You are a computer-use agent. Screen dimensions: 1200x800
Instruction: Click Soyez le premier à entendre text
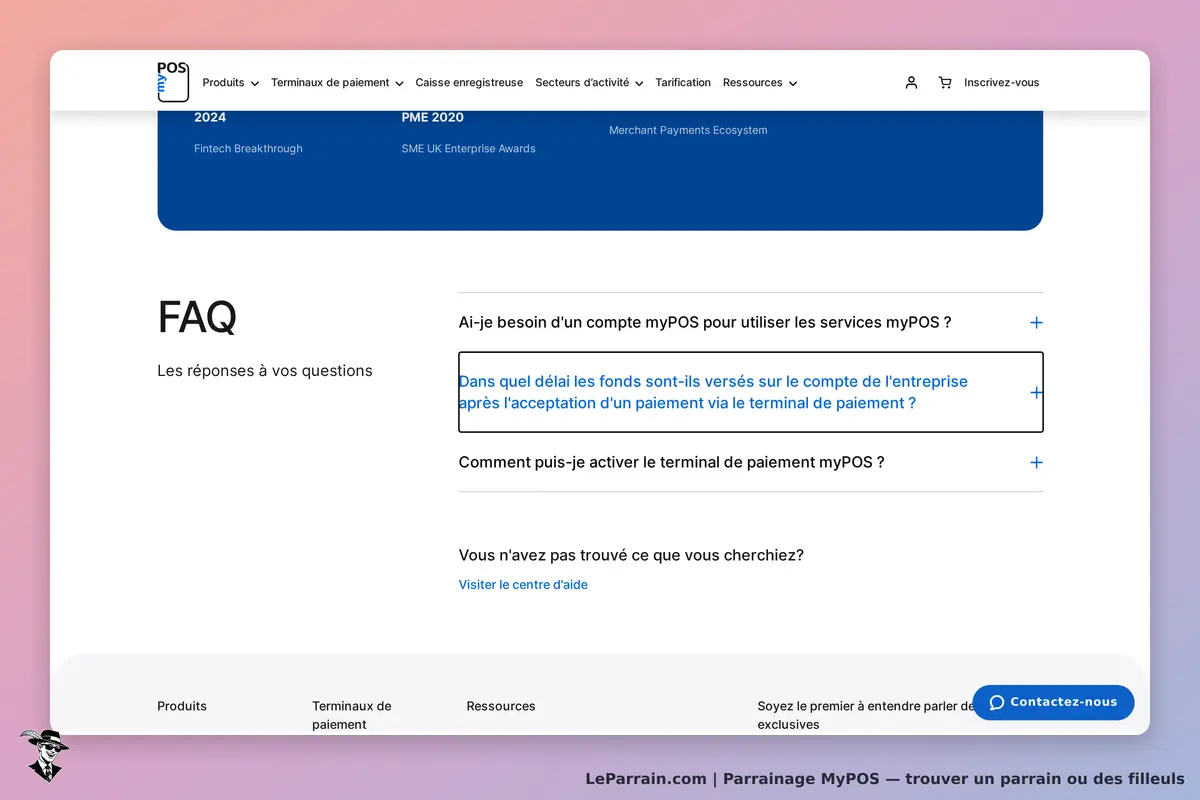tap(865, 715)
